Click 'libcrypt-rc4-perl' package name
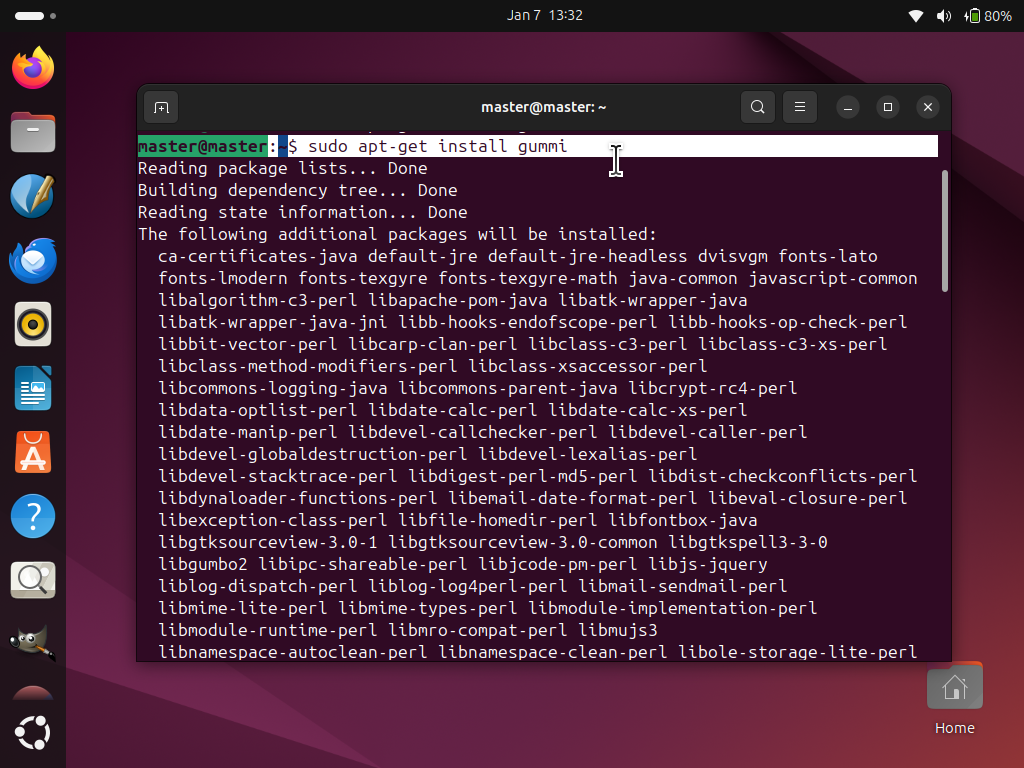The width and height of the screenshot is (1024, 768). pos(712,389)
